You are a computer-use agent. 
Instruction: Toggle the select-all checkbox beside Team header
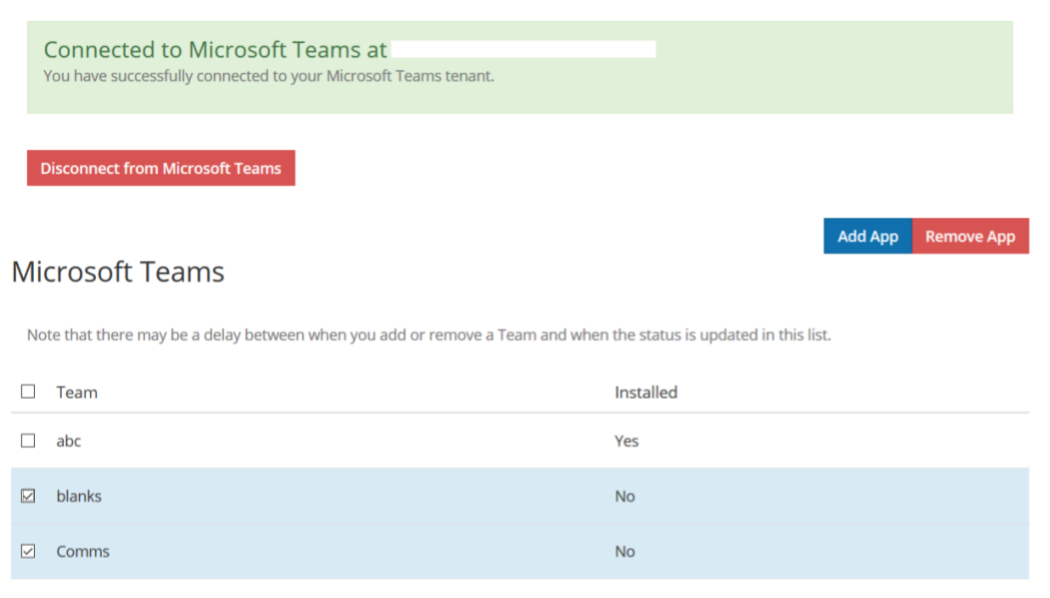pos(28,391)
